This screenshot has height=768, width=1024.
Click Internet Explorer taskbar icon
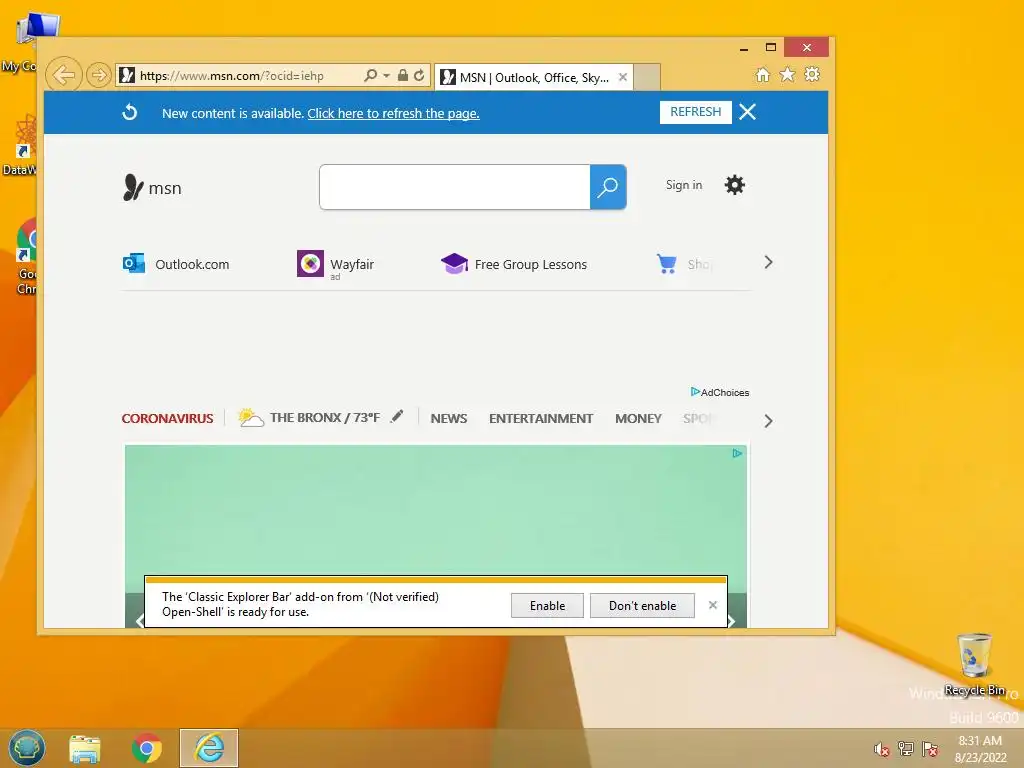(x=209, y=748)
